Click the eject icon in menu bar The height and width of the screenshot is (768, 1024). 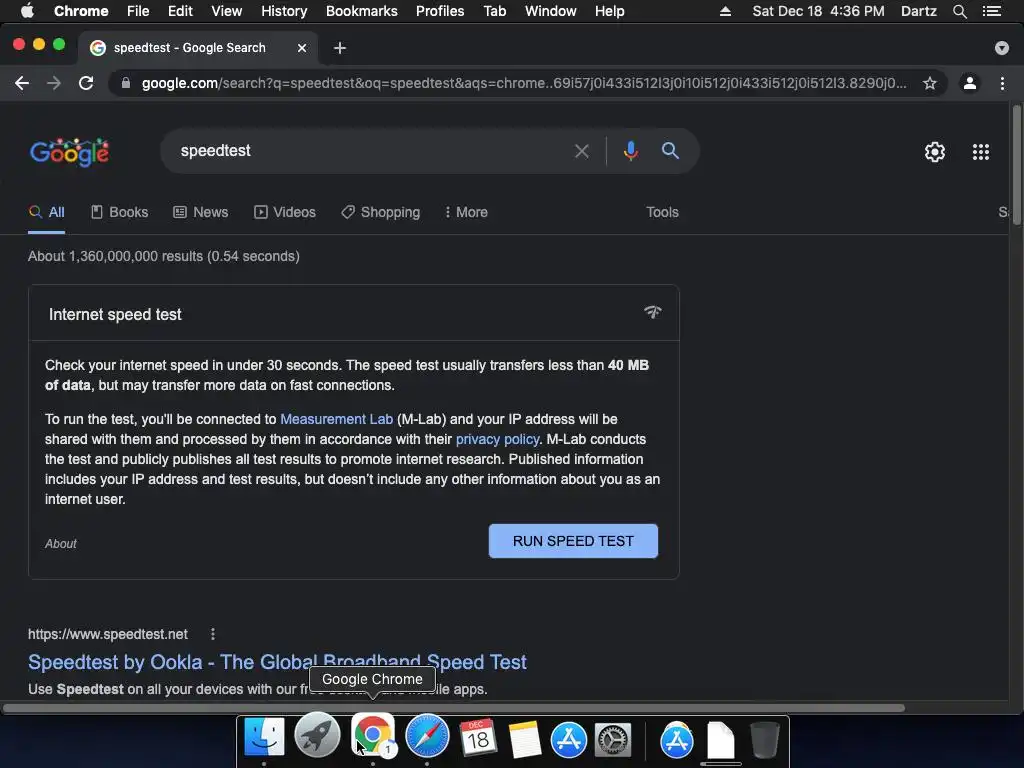[725, 11]
